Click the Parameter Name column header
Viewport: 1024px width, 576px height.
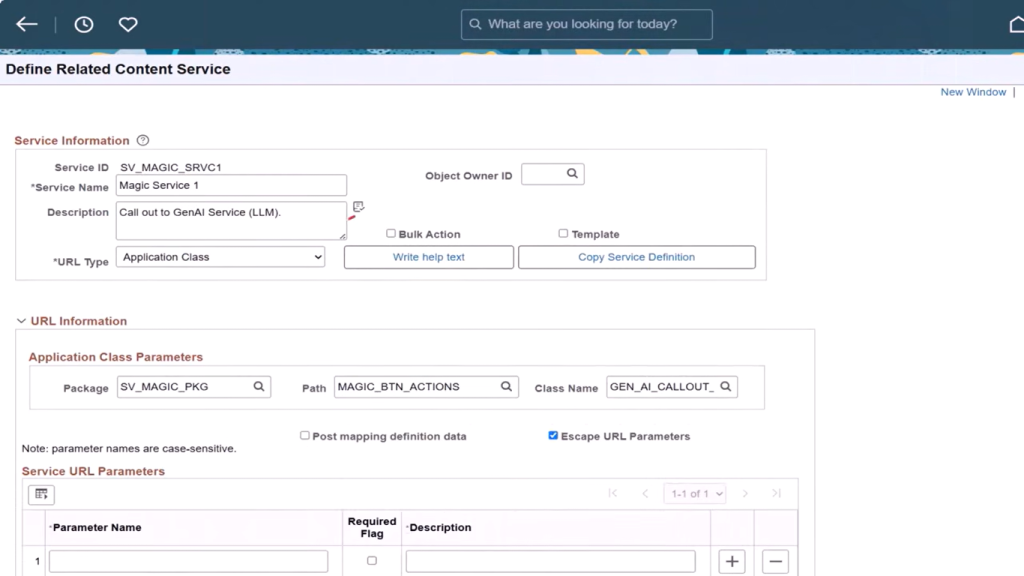(97, 527)
